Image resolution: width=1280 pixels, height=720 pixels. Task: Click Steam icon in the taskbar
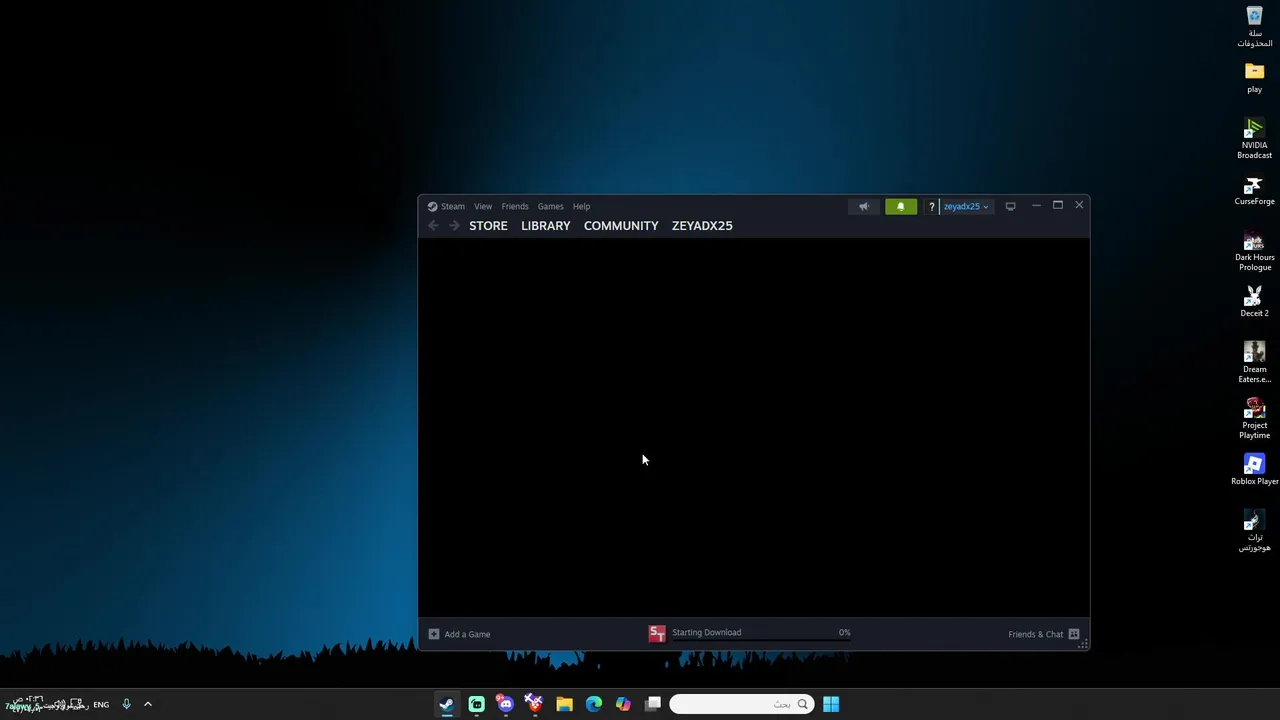[447, 704]
